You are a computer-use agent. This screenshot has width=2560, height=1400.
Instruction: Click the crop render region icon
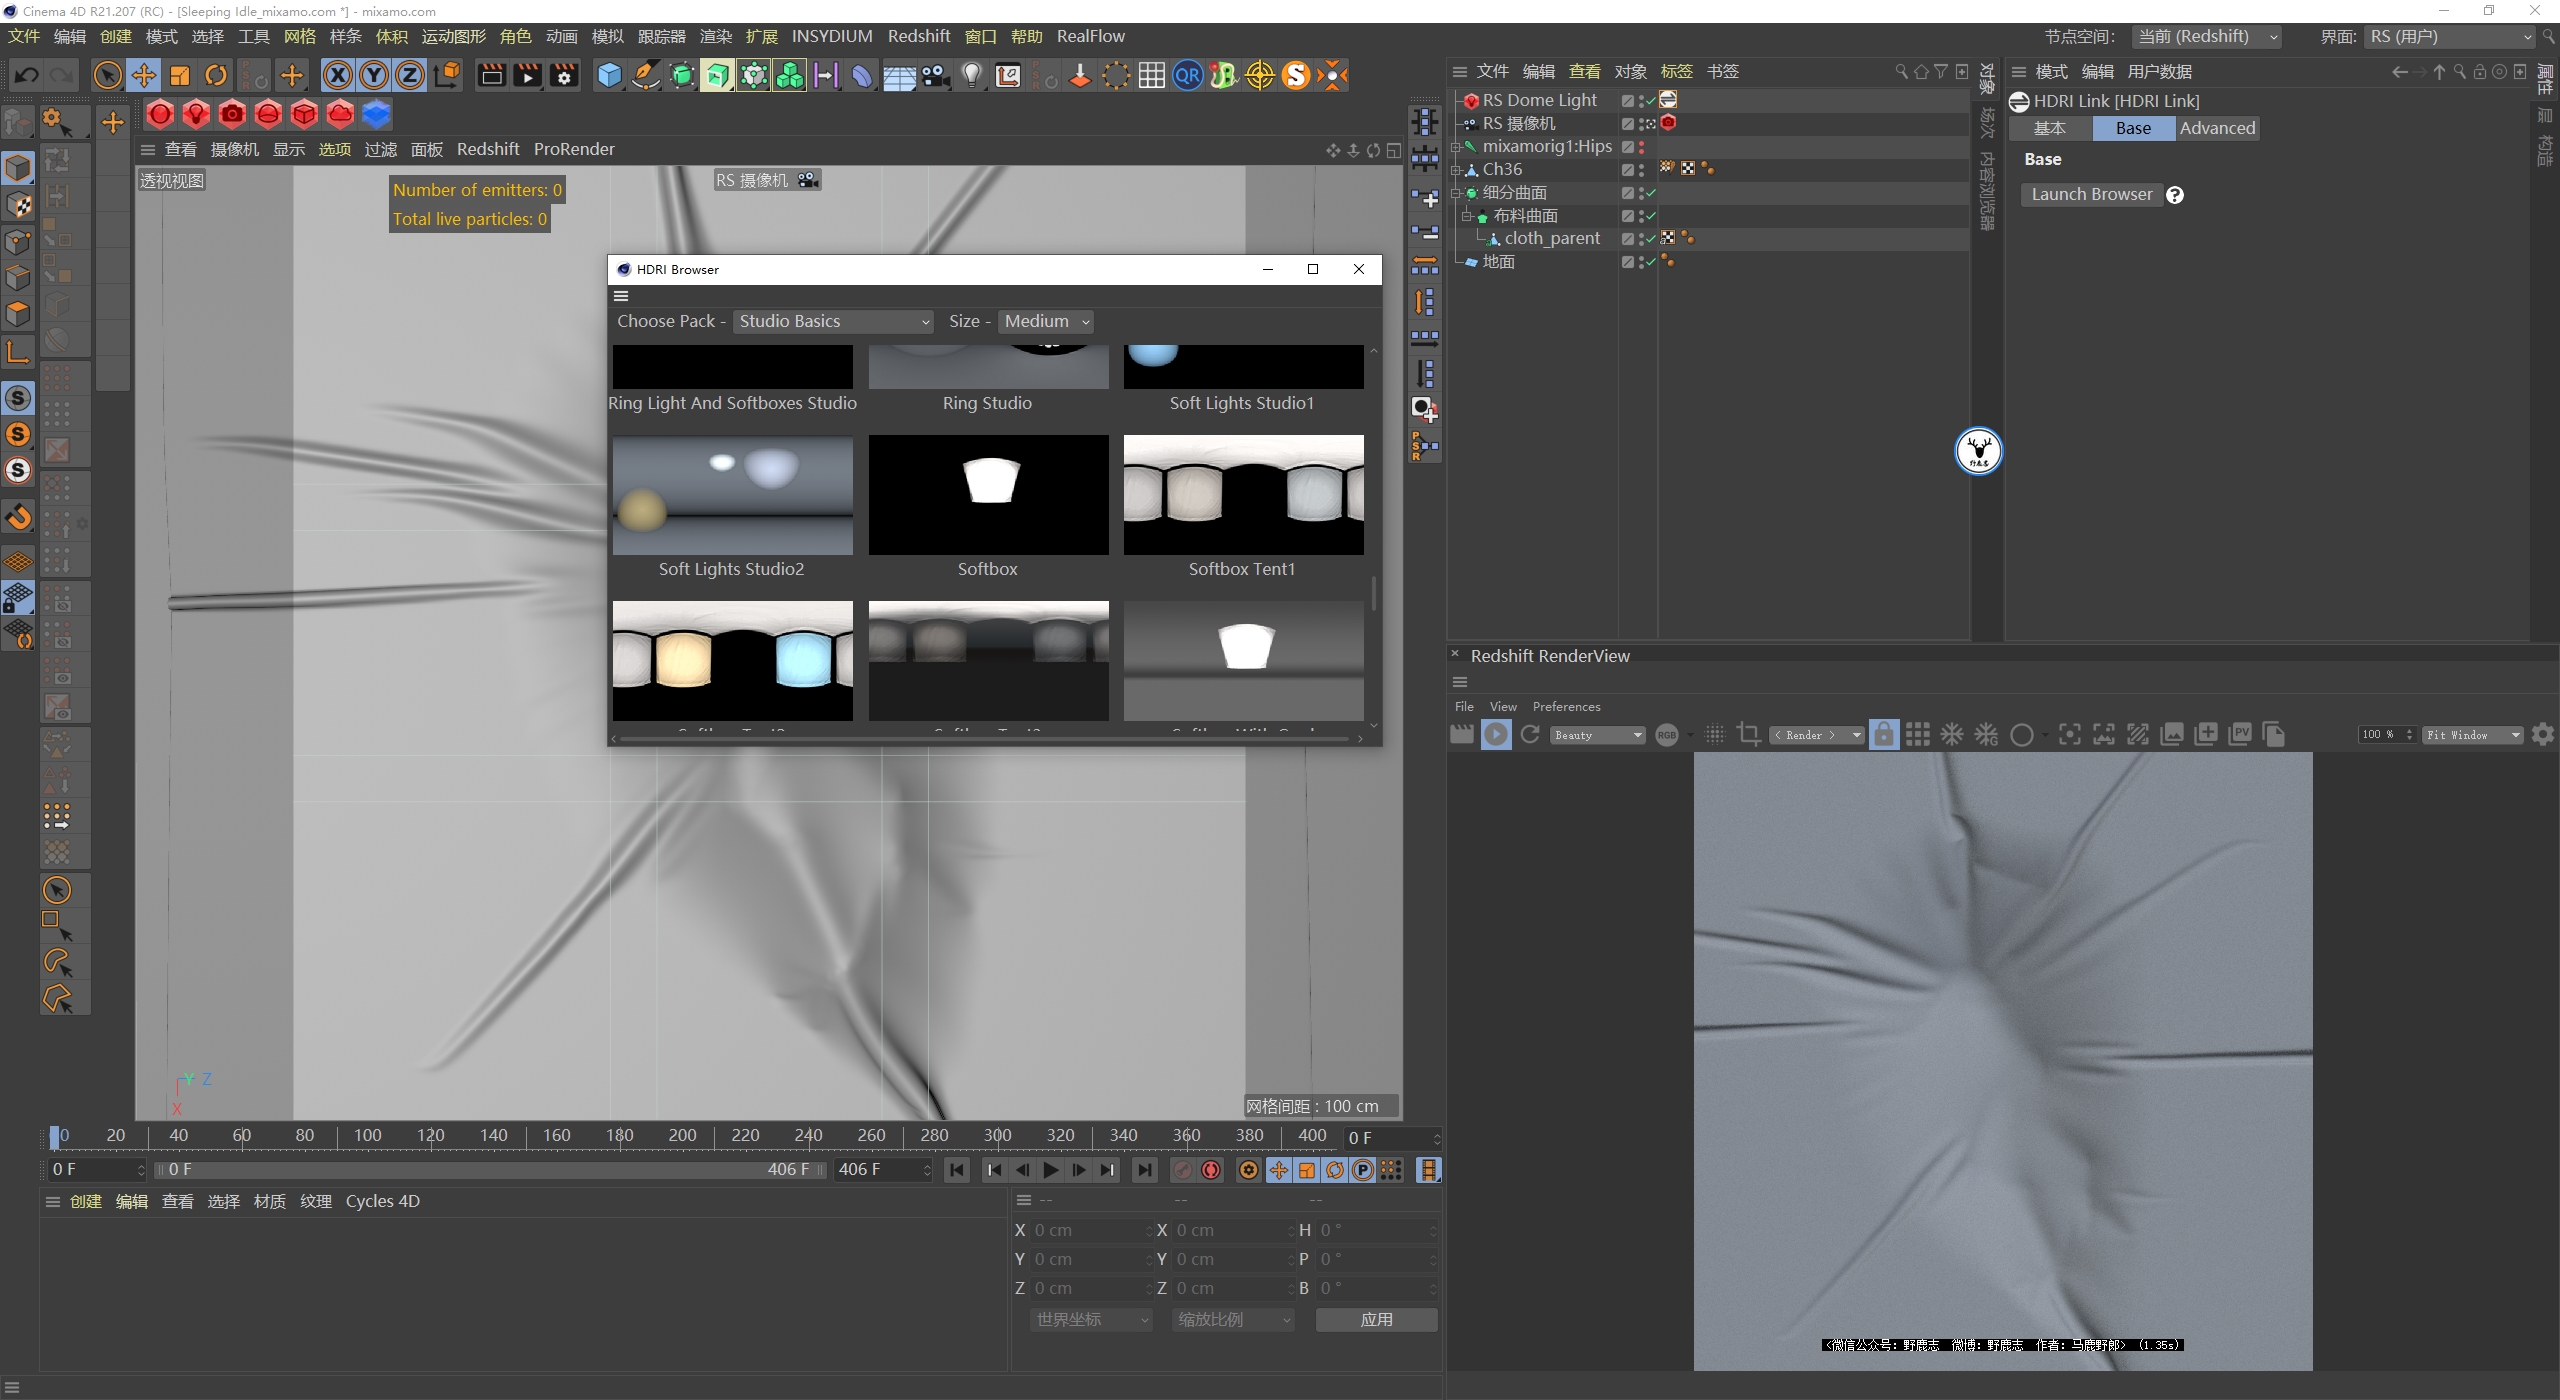click(x=1749, y=735)
